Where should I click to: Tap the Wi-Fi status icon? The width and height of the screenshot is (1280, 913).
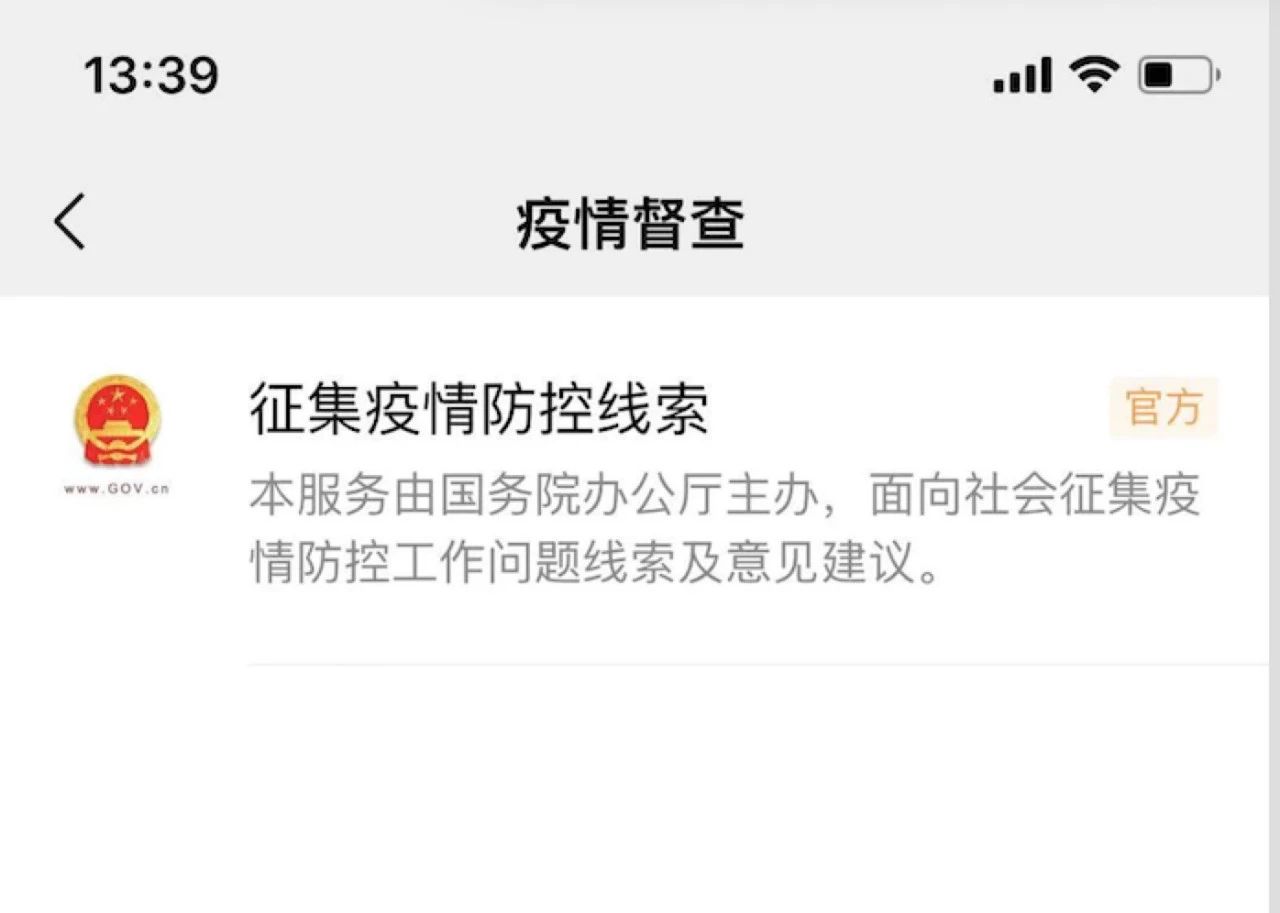tap(1094, 74)
